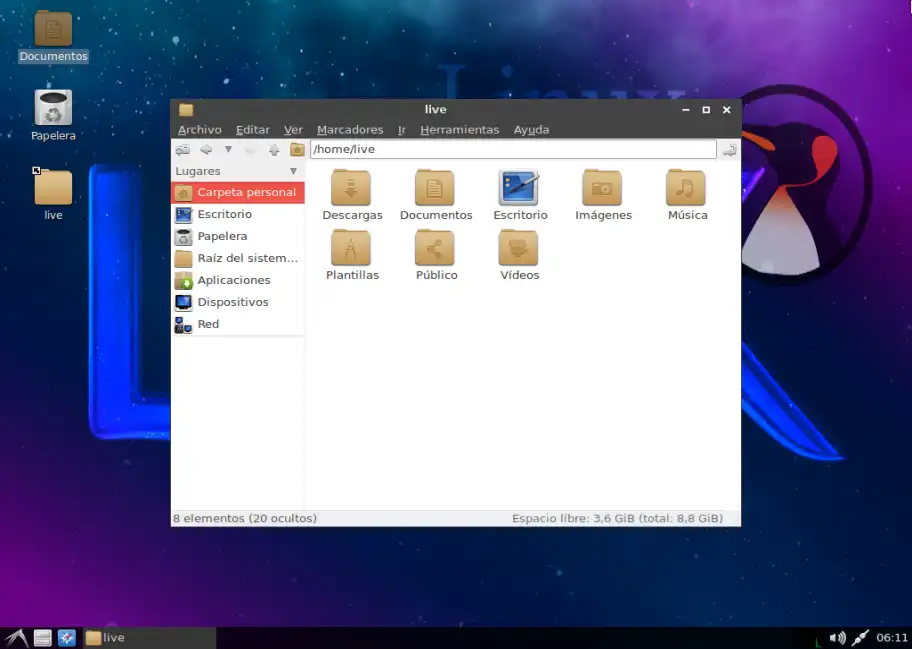Open the Archivo menu

coord(199,130)
